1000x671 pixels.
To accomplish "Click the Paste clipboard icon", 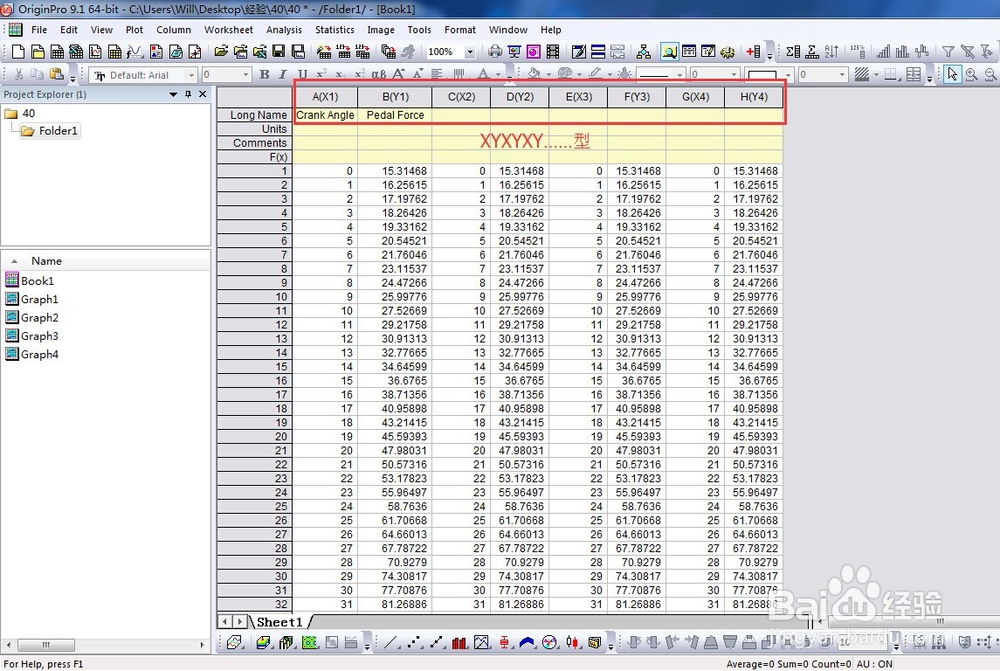I will (x=57, y=75).
